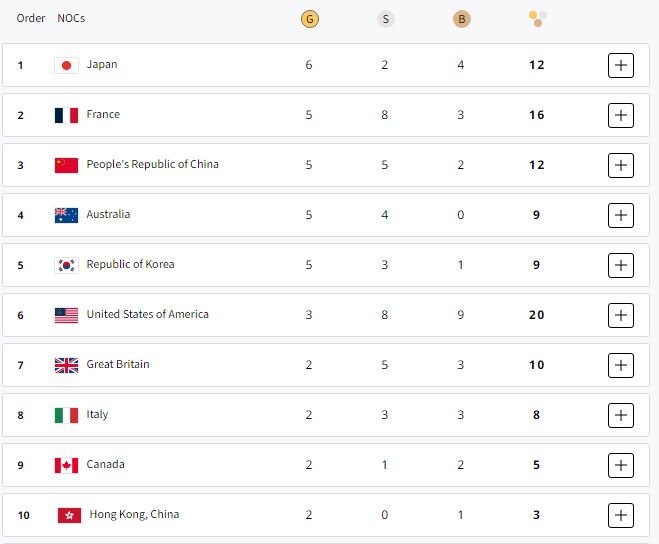Image resolution: width=659 pixels, height=544 pixels.
Task: Select the France total medals value 16
Action: pos(537,115)
